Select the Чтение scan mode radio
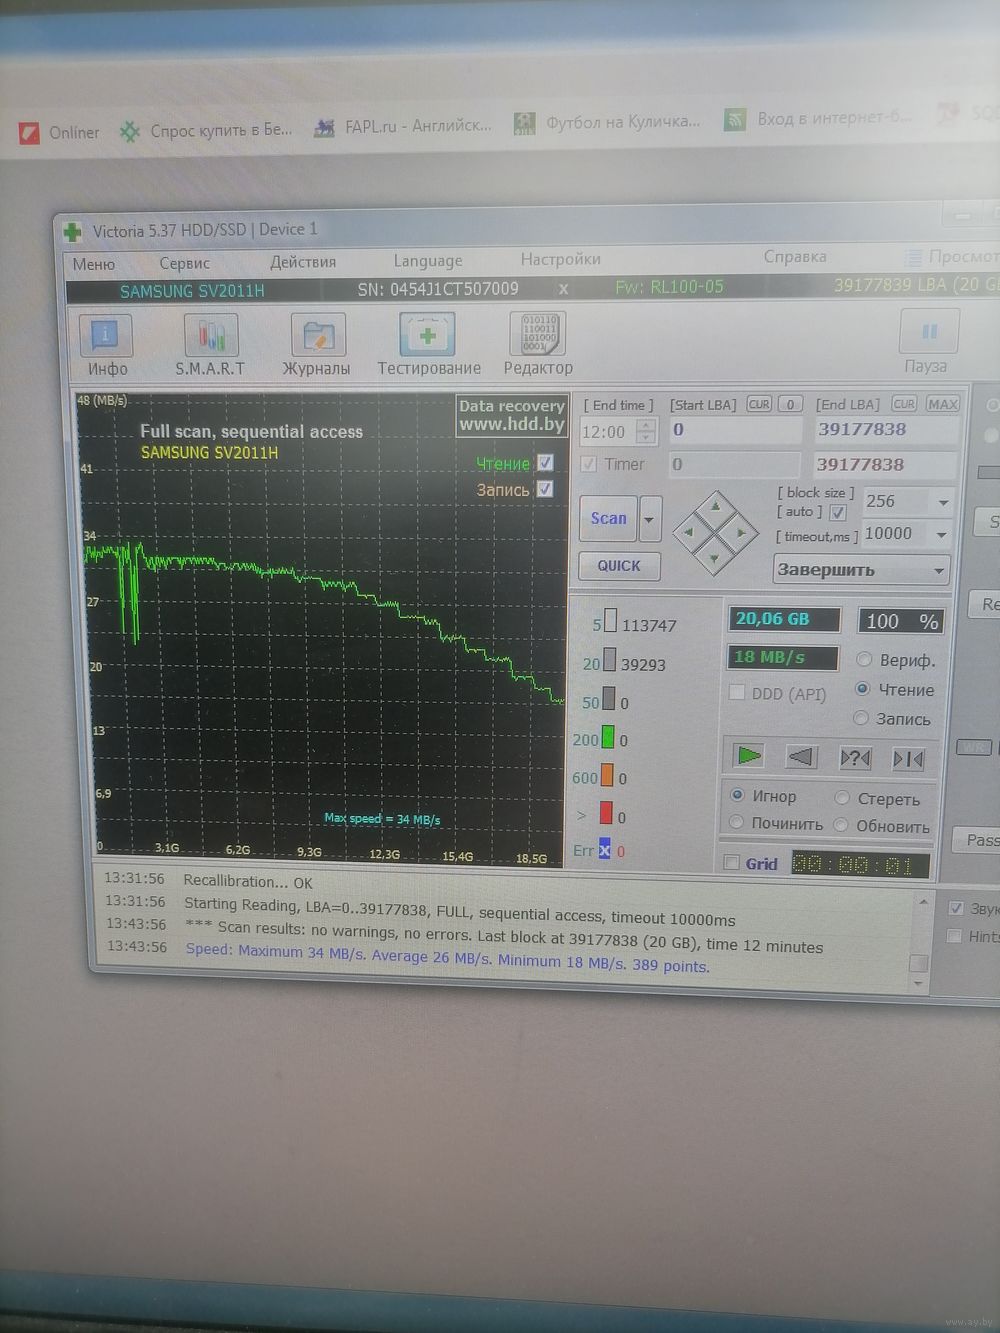Image resolution: width=1000 pixels, height=1333 pixels. tap(862, 689)
